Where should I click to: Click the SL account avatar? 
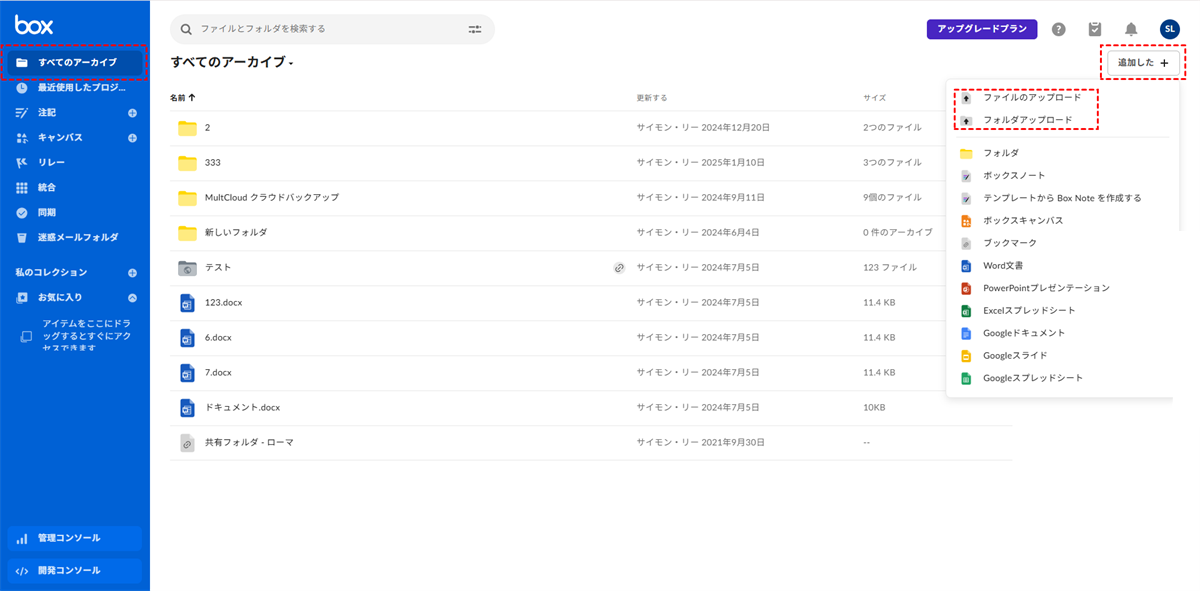click(x=1169, y=29)
